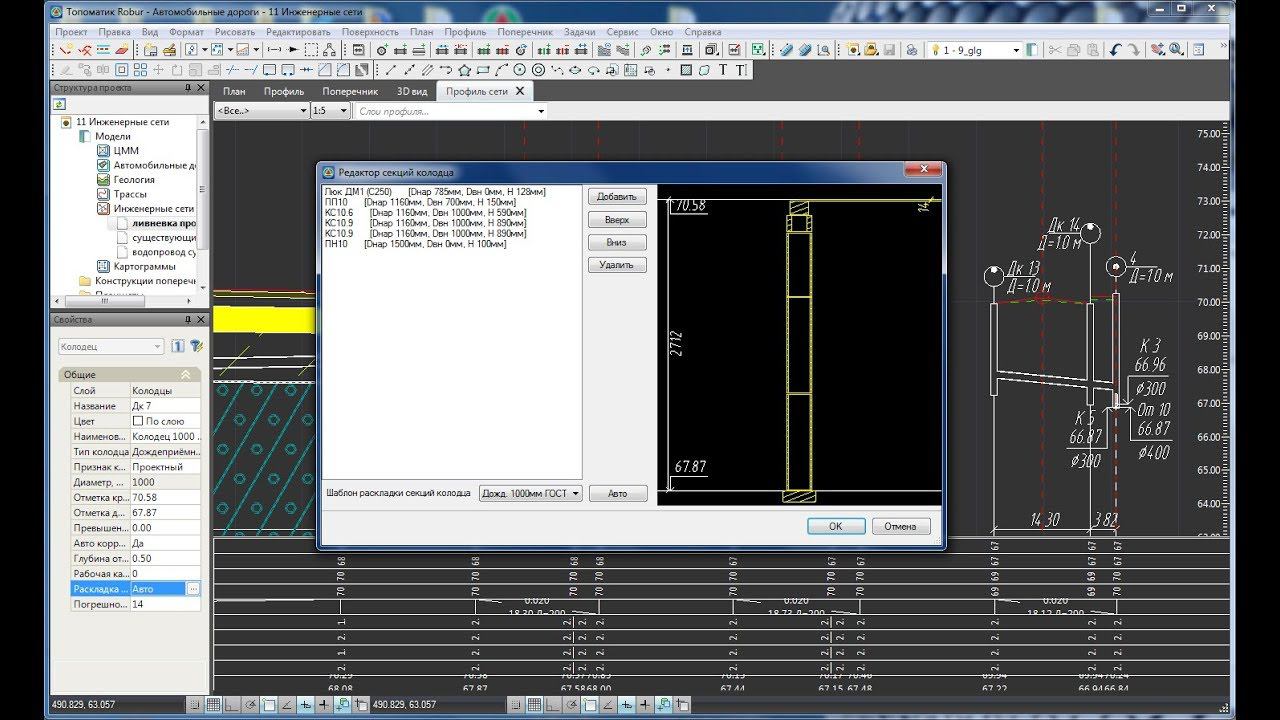The width and height of the screenshot is (1280, 720).
Task: Open the well section template dropdown
Action: coord(529,493)
